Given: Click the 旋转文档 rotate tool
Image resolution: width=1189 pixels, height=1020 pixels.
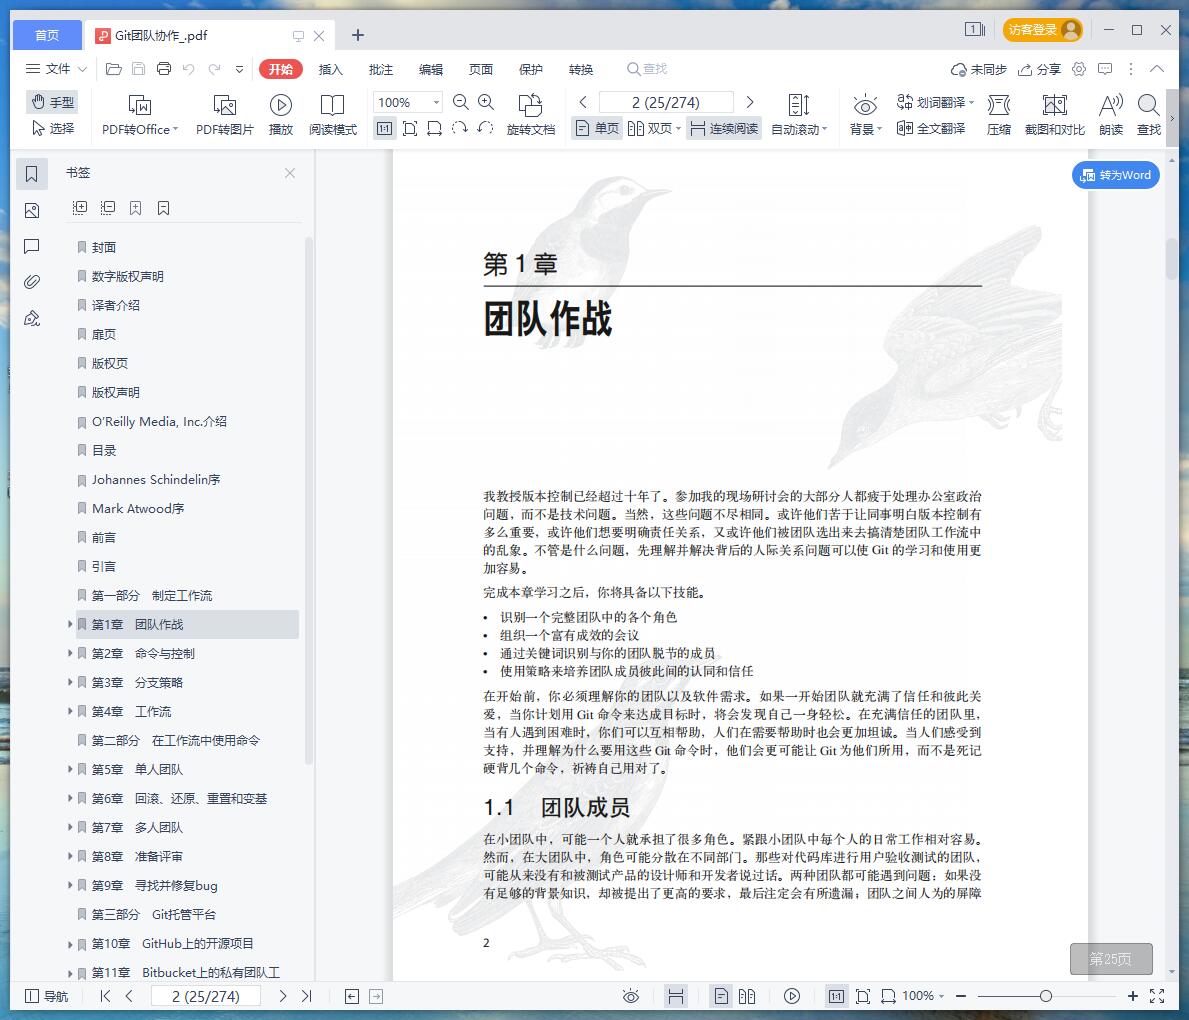Looking at the screenshot, I should pyautogui.click(x=531, y=115).
